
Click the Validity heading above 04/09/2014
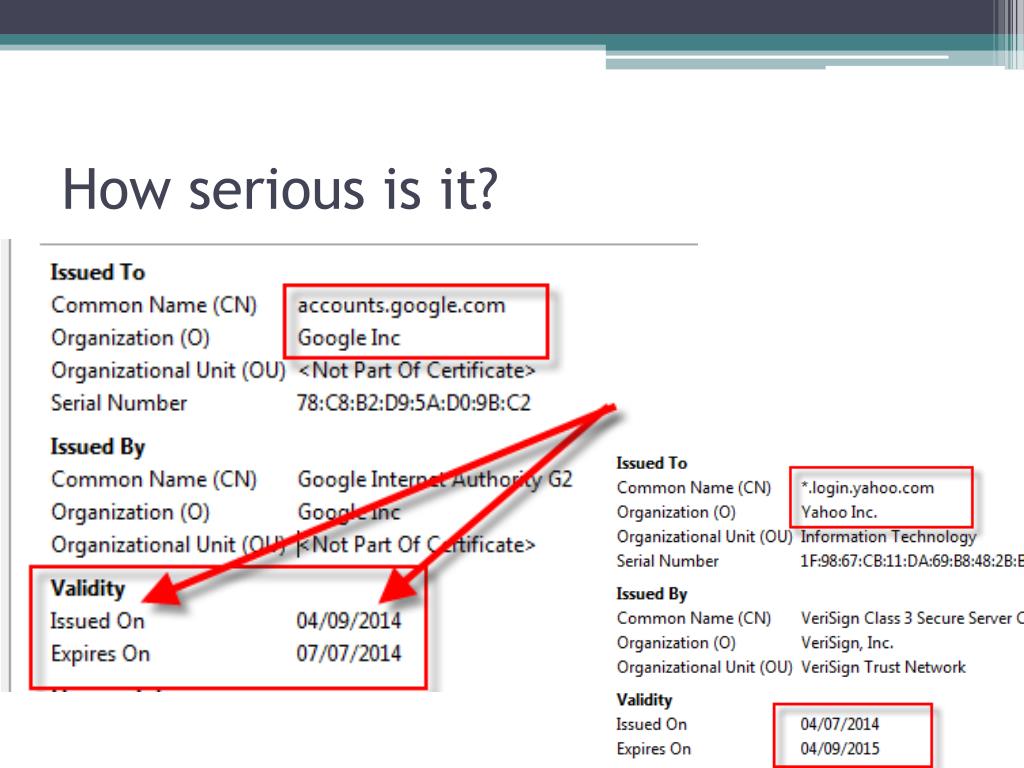(x=88, y=588)
